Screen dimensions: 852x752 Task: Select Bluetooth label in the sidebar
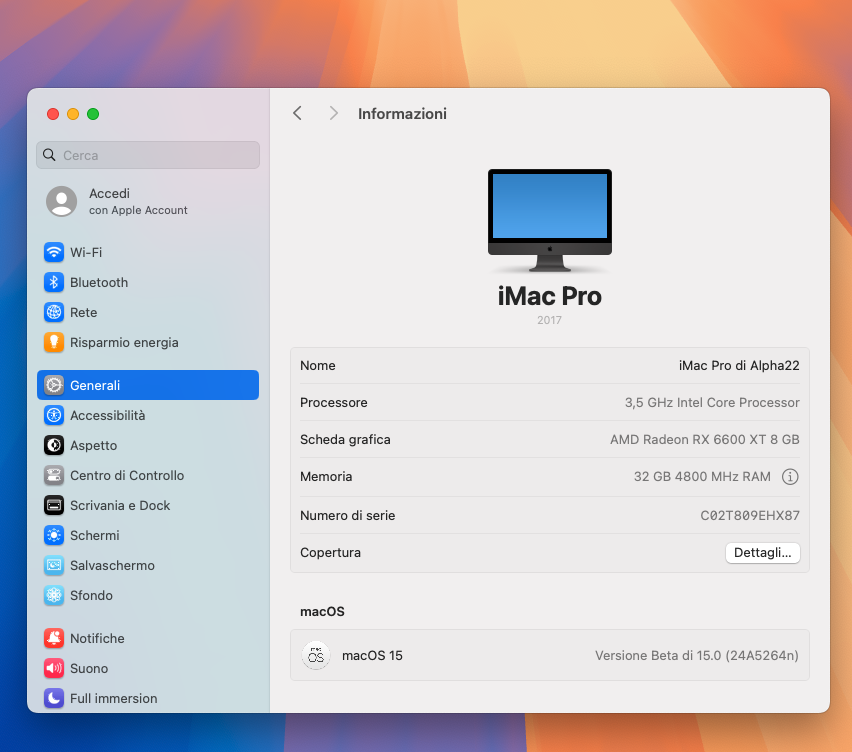[x=99, y=283]
